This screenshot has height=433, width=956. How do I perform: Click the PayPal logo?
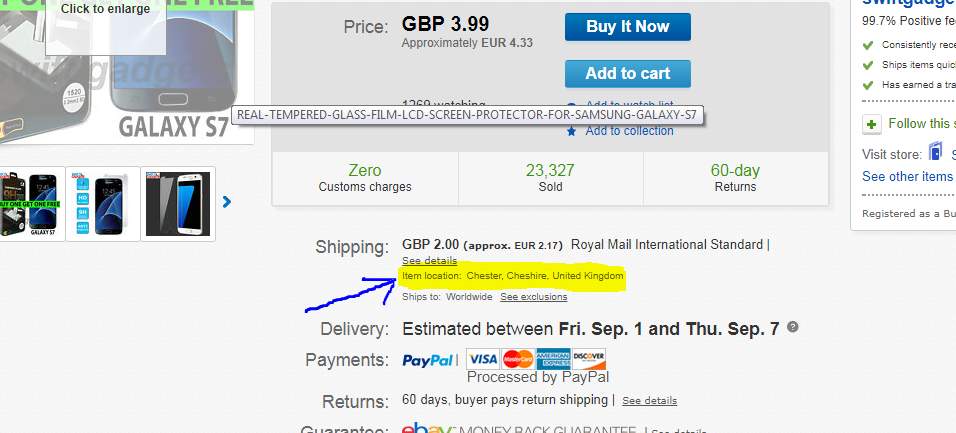click(429, 360)
